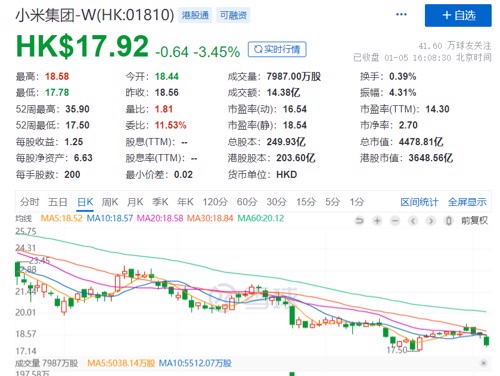This screenshot has width=500, height=376.
Task: Close the volume panel with x icon
Action: (x=483, y=363)
